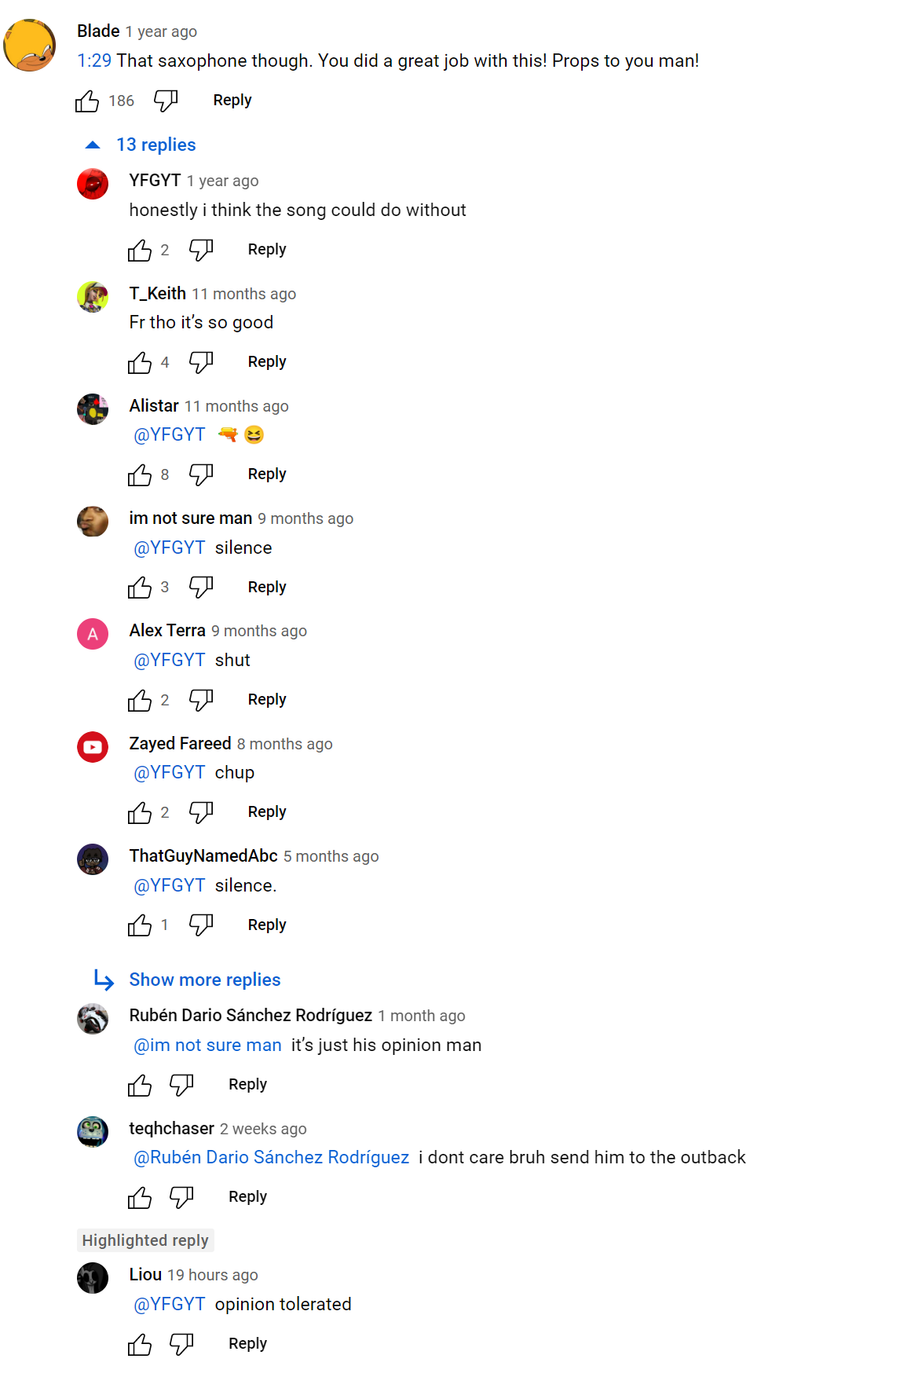Open @im not sure man mention link
The width and height of the screenshot is (900, 1377).
pyautogui.click(x=208, y=1045)
